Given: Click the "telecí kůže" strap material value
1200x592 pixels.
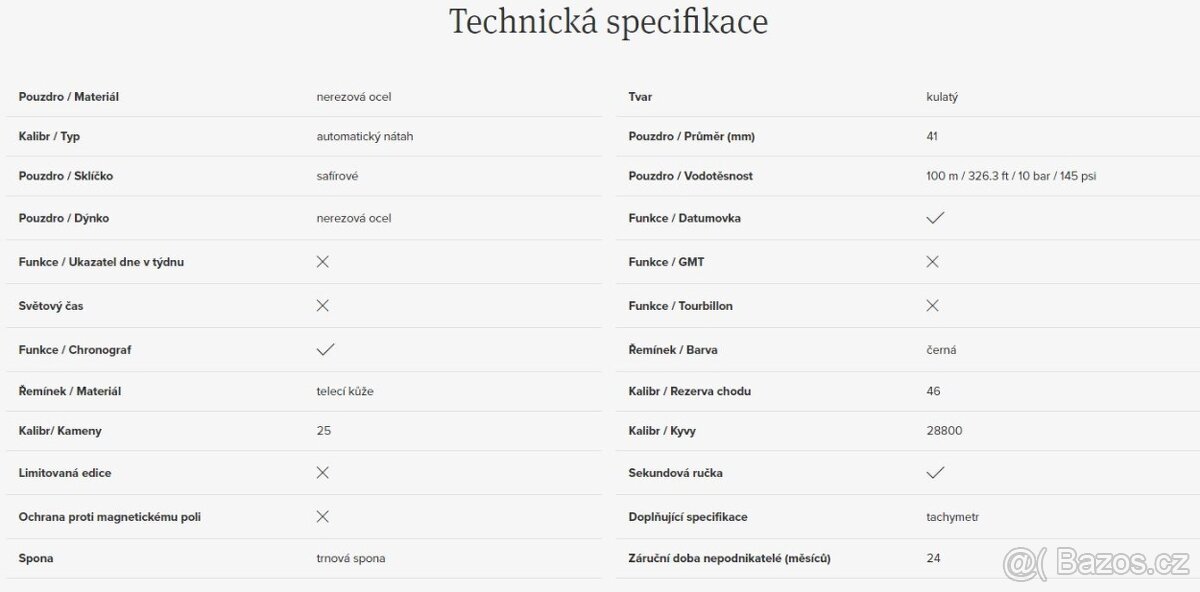Looking at the screenshot, I should tap(345, 391).
